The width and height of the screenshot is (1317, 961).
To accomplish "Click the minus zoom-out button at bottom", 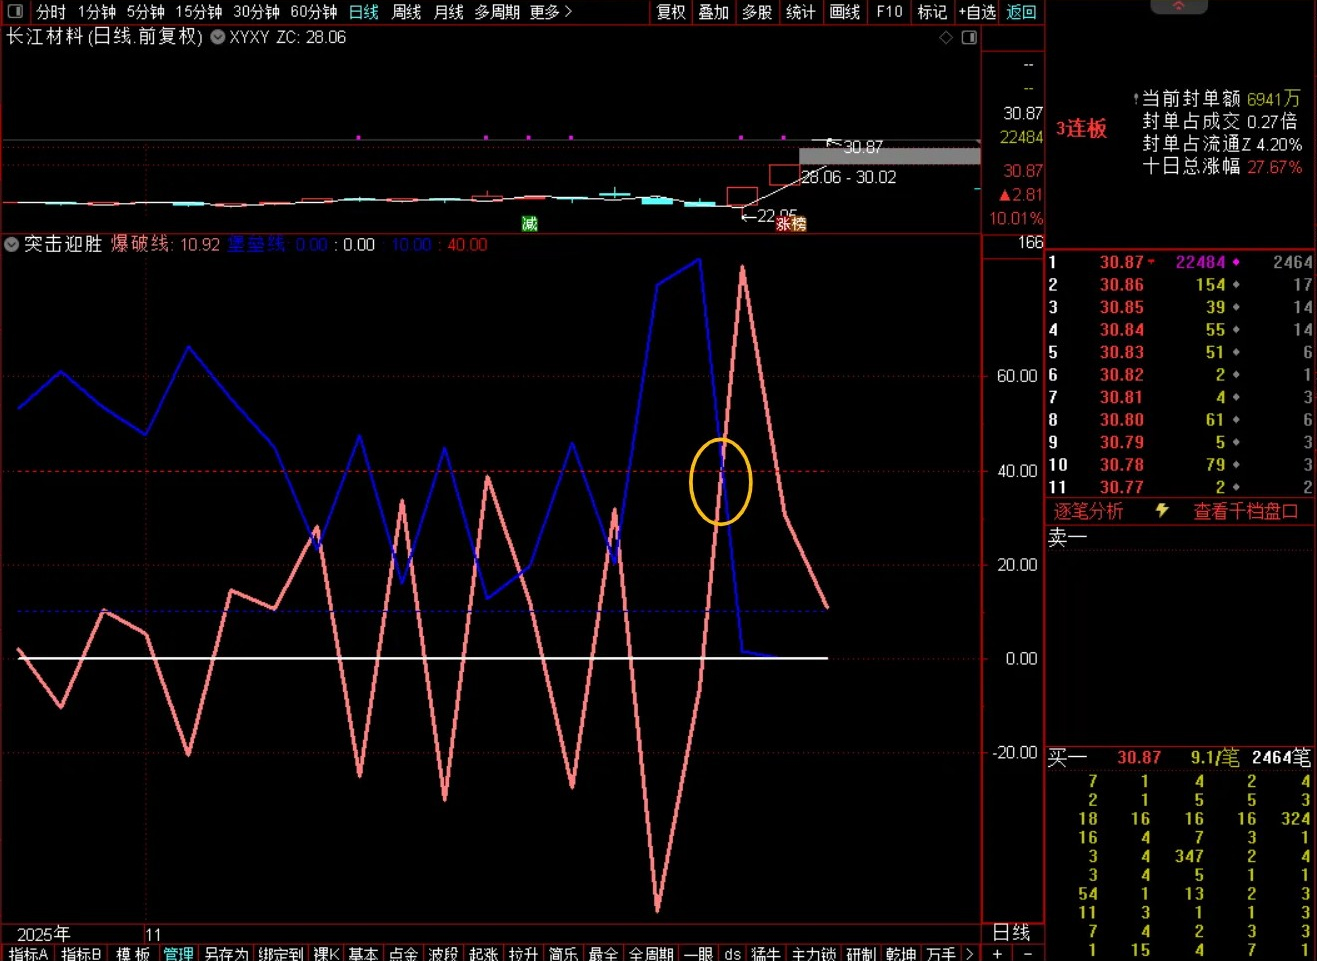I will point(1026,953).
